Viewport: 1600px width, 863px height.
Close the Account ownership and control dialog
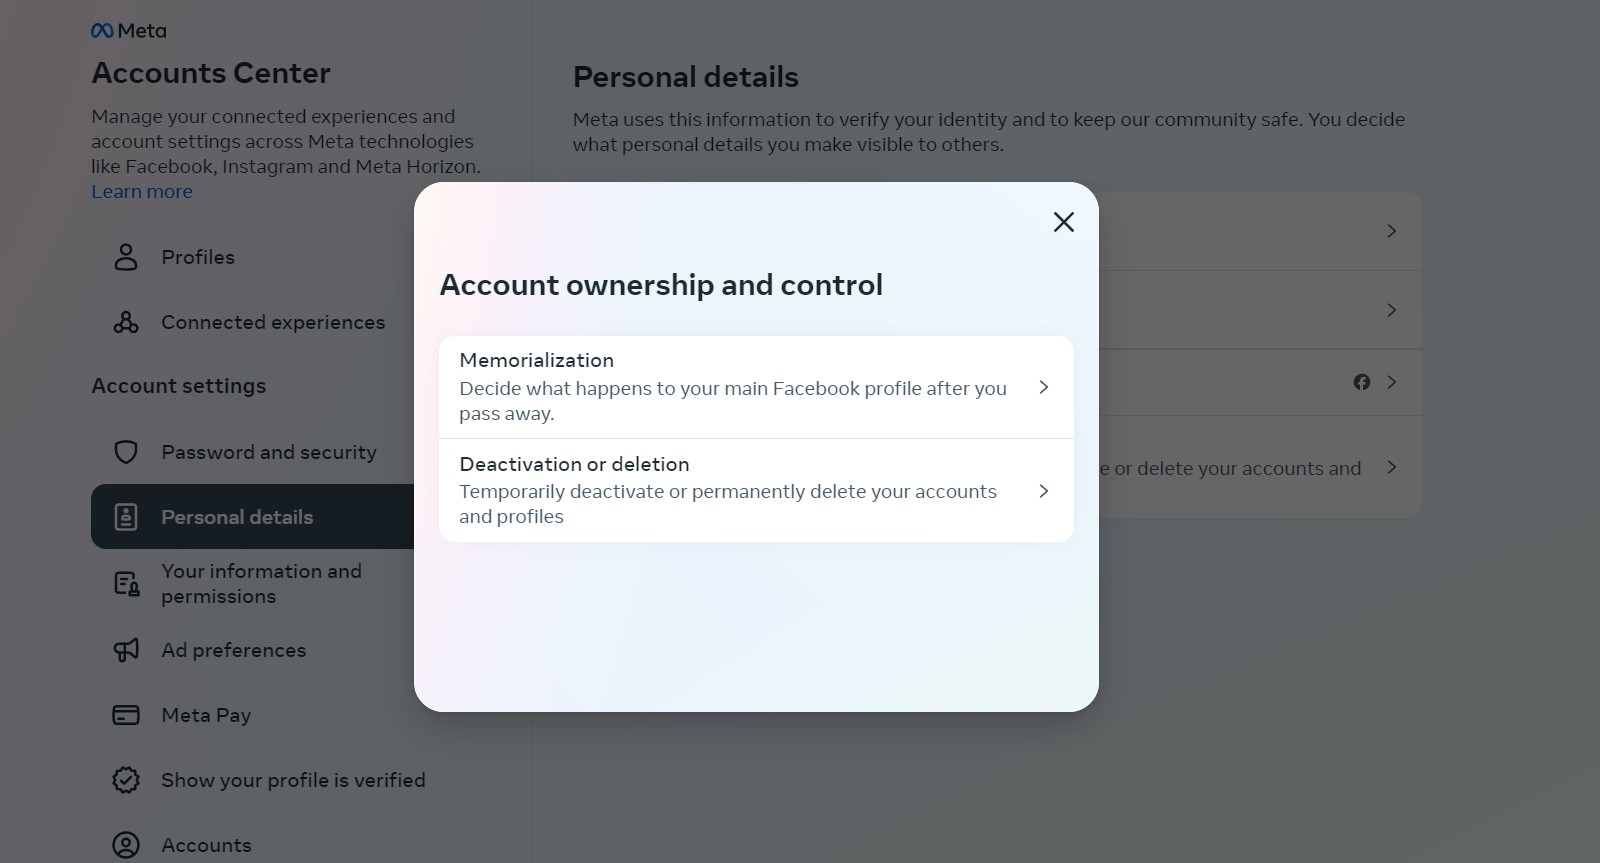1064,222
